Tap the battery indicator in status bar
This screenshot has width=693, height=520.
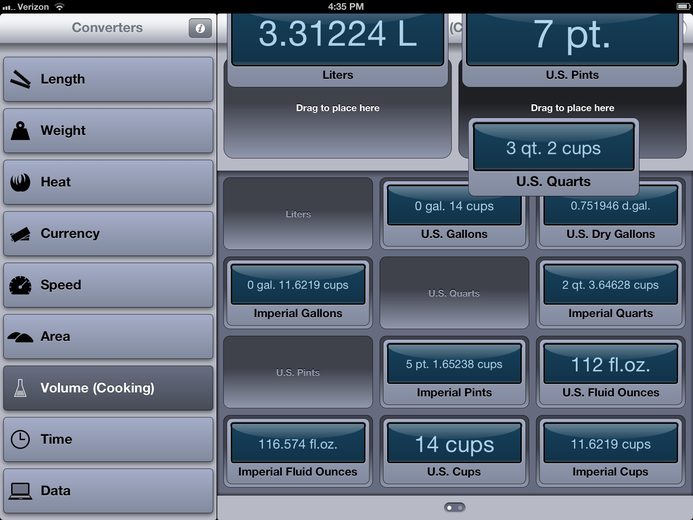coord(682,6)
